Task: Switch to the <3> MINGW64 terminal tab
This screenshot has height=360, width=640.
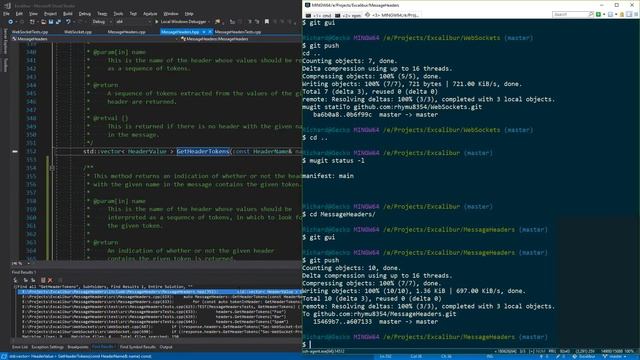Action: coord(392,15)
